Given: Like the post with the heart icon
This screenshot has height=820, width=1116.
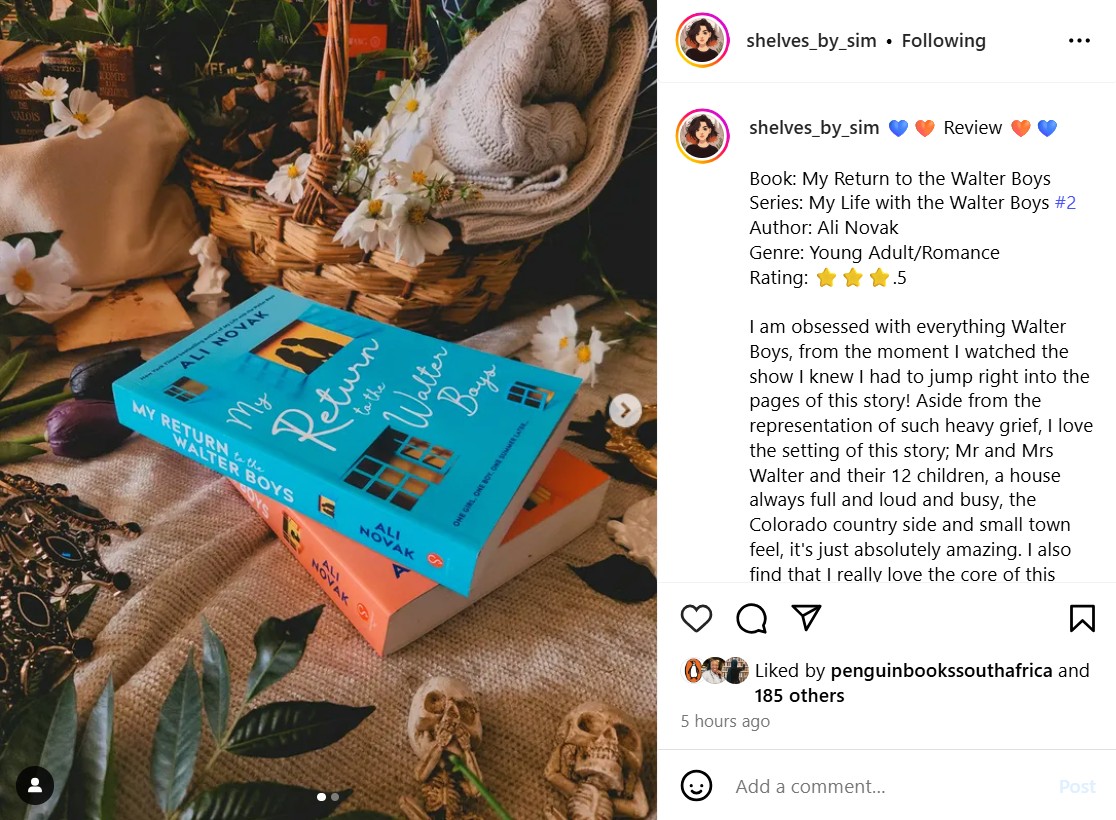Looking at the screenshot, I should (696, 618).
